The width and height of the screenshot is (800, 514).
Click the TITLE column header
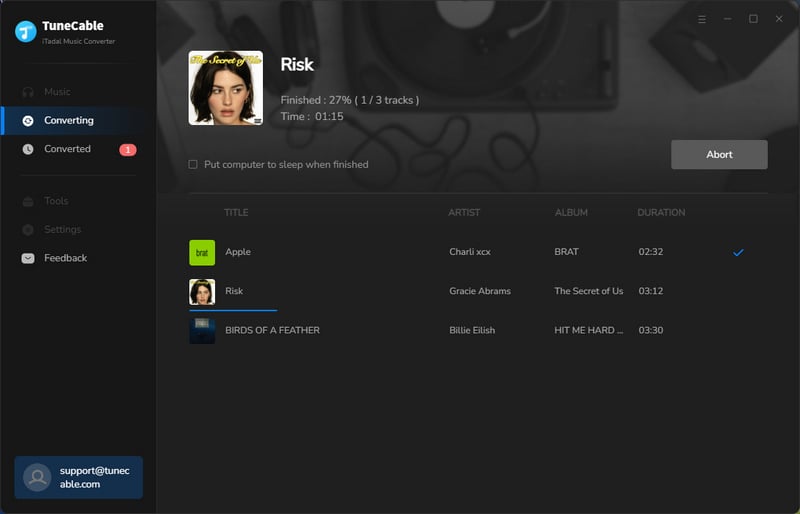[x=236, y=212]
